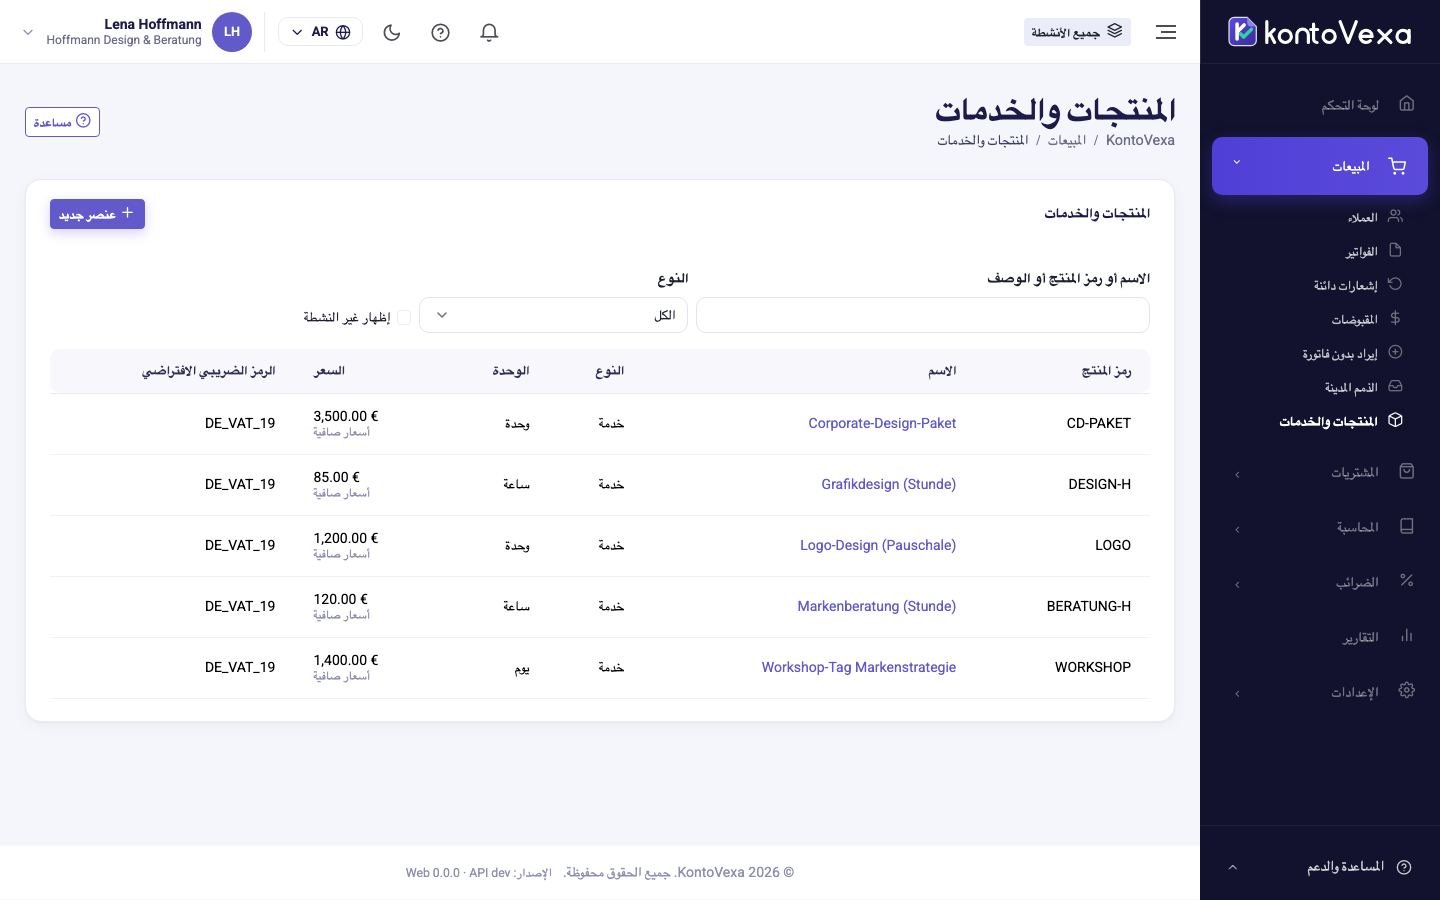1440x900 pixels.
Task: Click the shopping cart icon for المبيعات
Action: [1397, 166]
